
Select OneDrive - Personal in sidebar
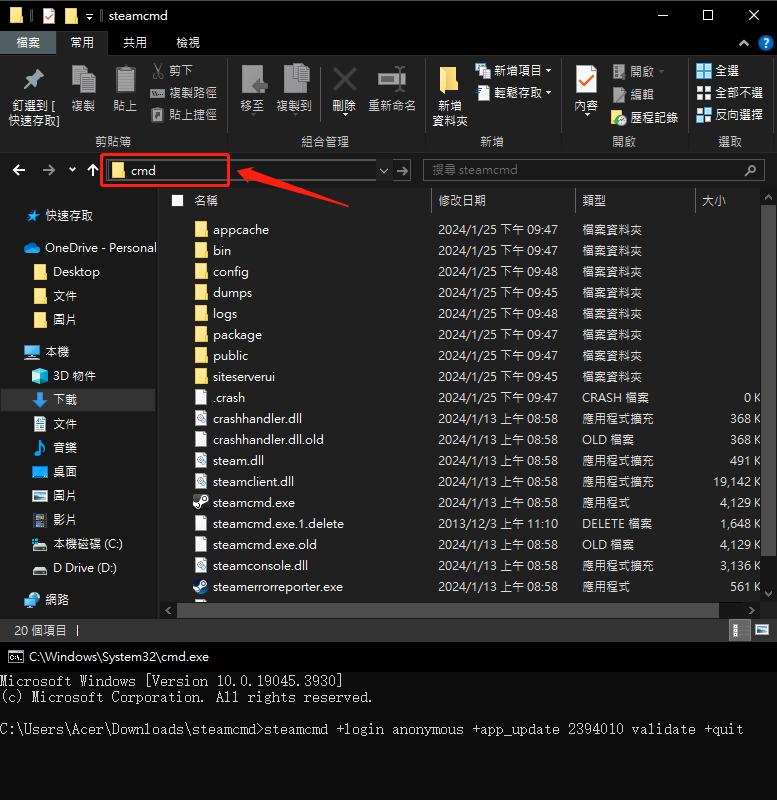coord(90,248)
